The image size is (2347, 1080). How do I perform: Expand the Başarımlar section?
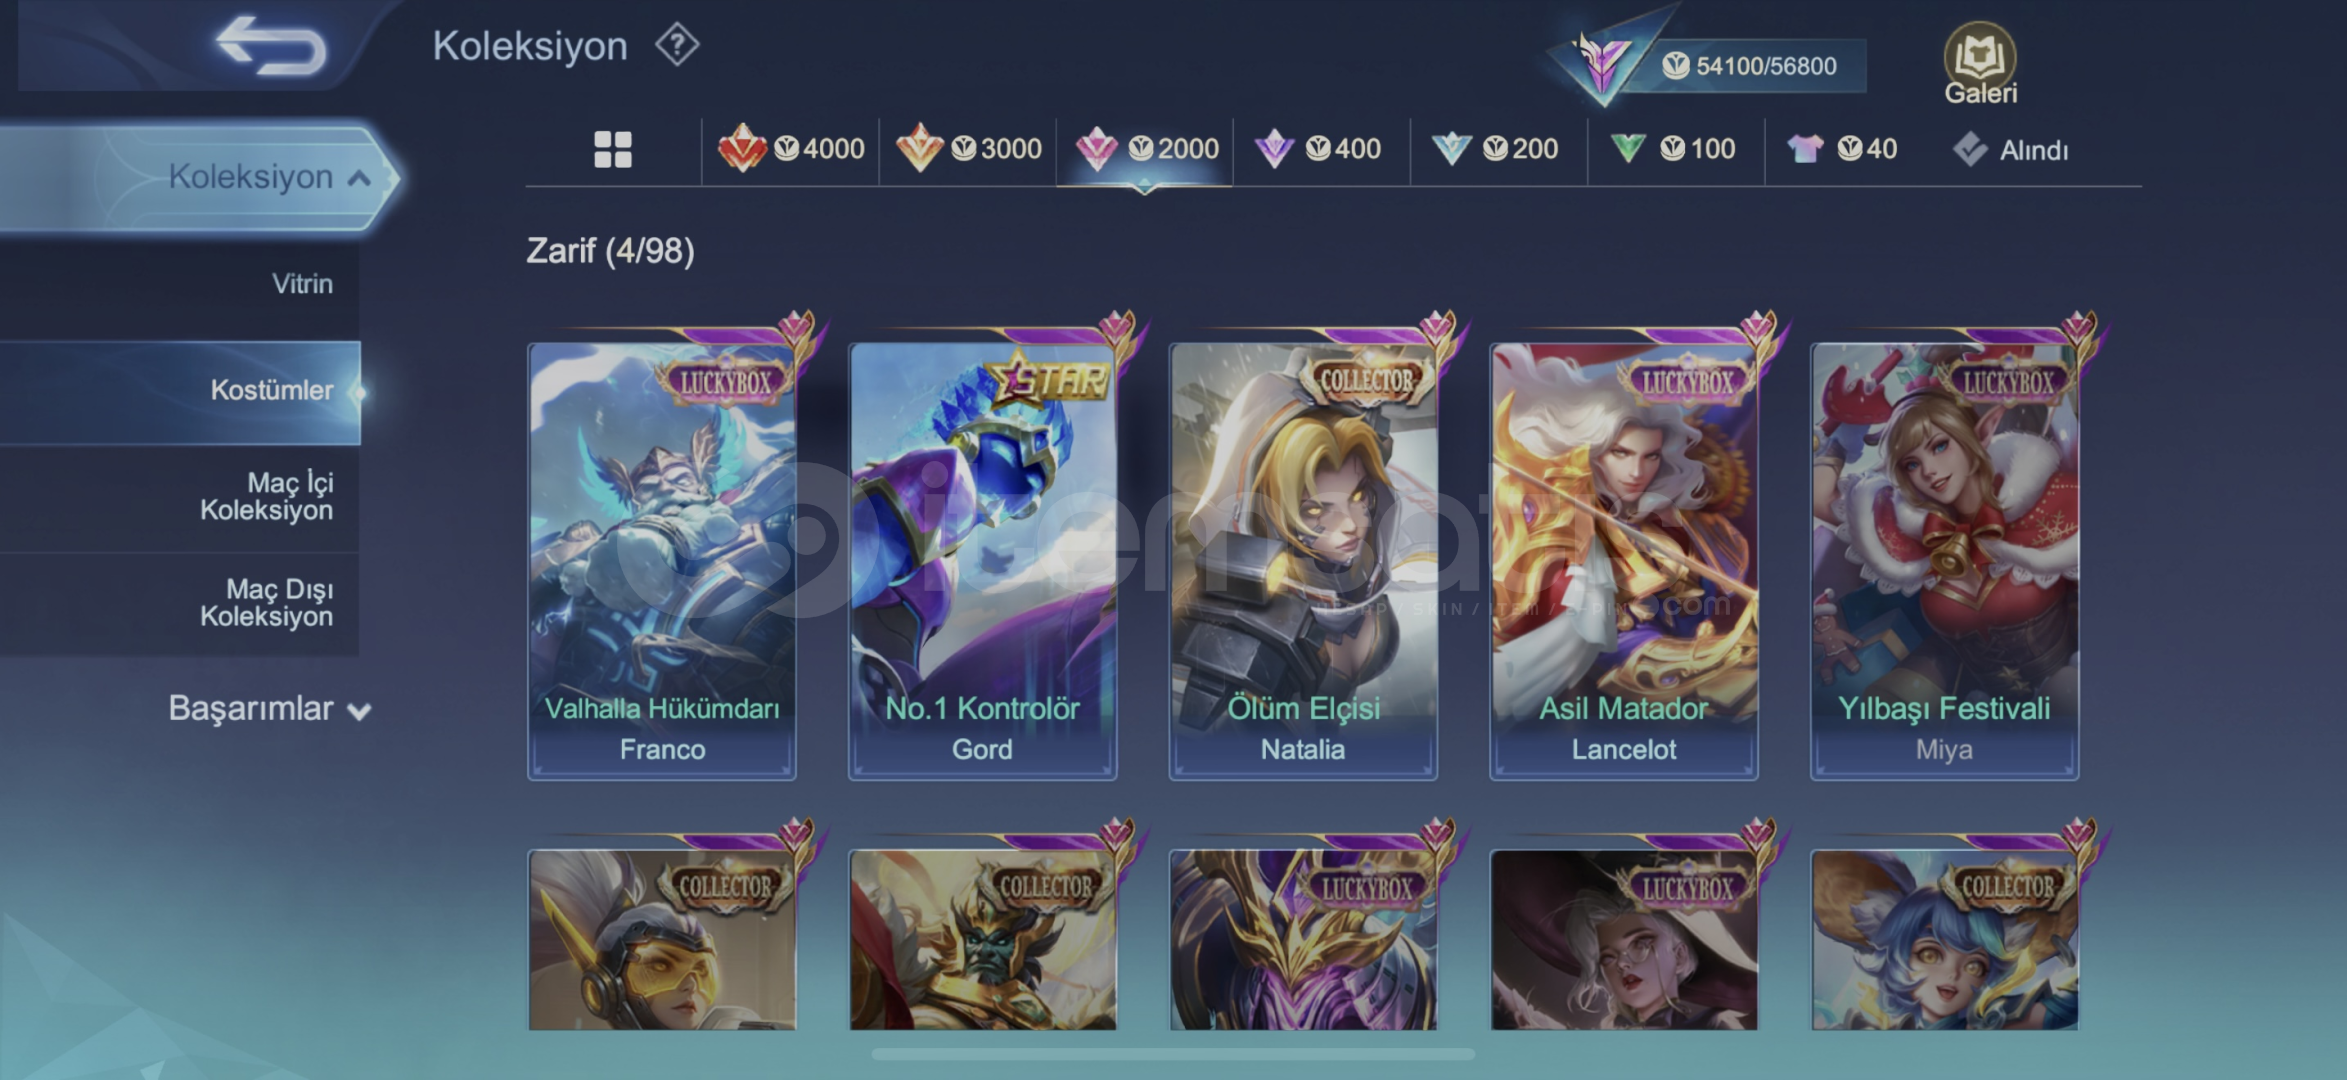click(268, 708)
